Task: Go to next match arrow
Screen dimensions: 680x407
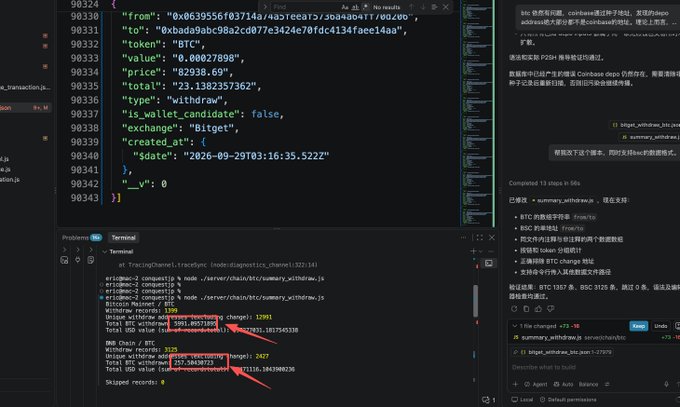Action: pyautogui.click(x=423, y=7)
